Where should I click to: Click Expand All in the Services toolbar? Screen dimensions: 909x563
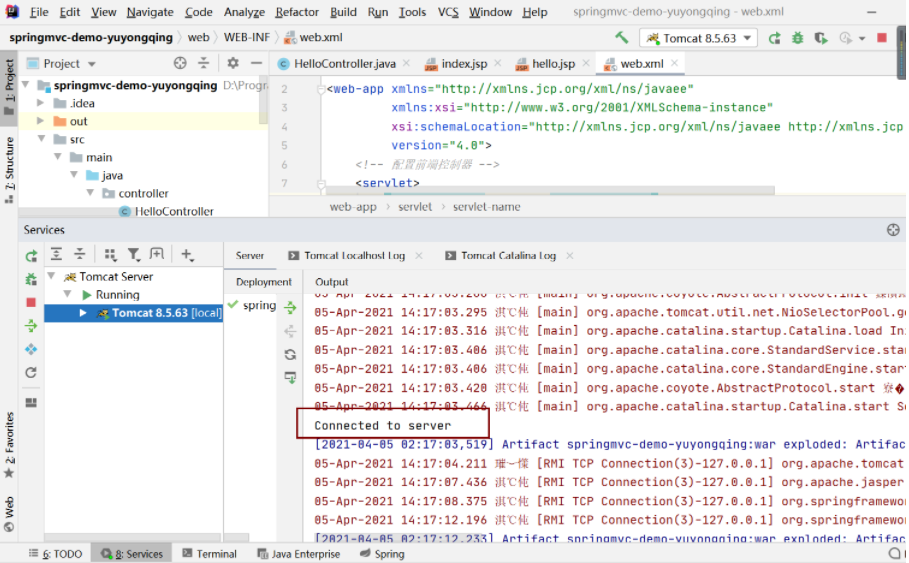pyautogui.click(x=56, y=255)
